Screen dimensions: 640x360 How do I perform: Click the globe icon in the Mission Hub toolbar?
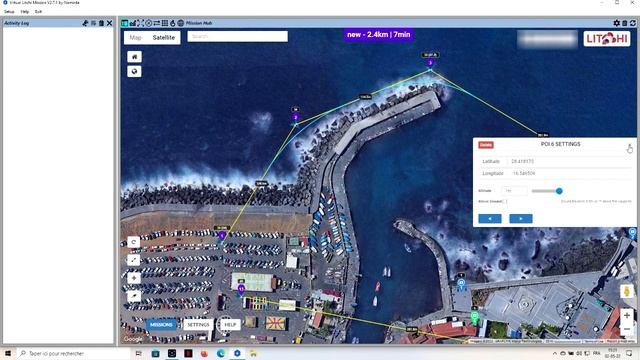point(180,23)
